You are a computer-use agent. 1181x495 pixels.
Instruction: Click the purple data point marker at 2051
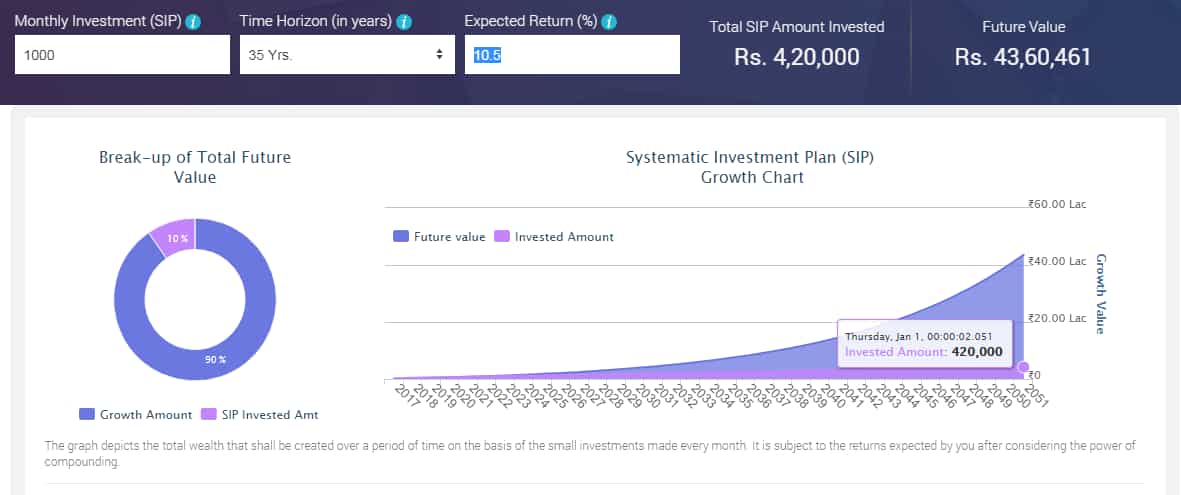[x=1024, y=368]
